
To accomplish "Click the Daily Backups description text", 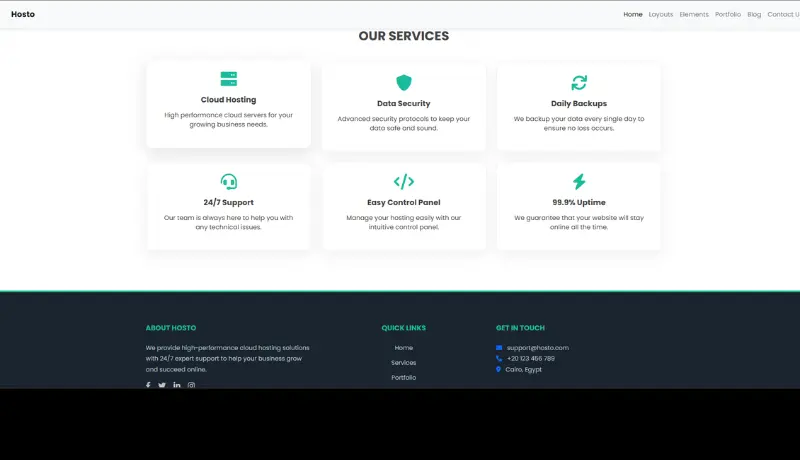I will tap(579, 123).
